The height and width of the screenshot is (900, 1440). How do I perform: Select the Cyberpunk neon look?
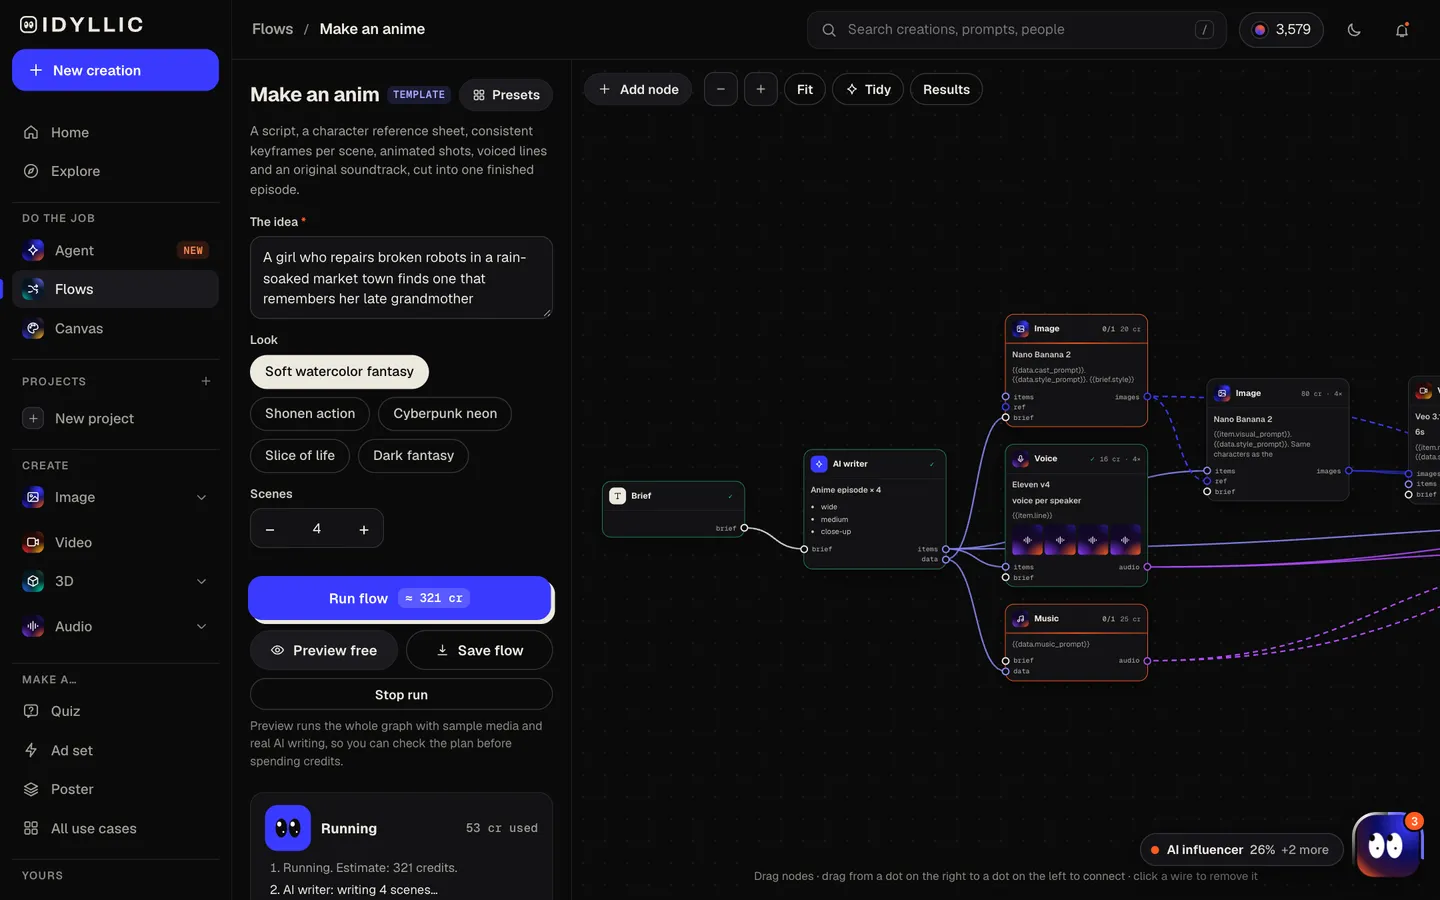tap(445, 414)
